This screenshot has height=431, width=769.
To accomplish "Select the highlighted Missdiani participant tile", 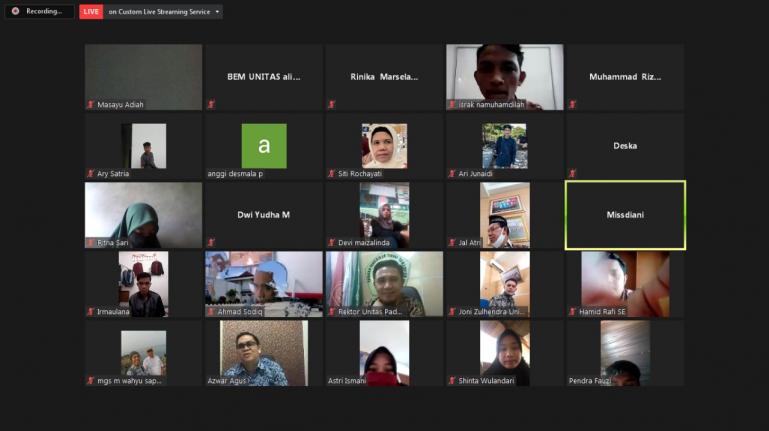I will pyautogui.click(x=625, y=215).
